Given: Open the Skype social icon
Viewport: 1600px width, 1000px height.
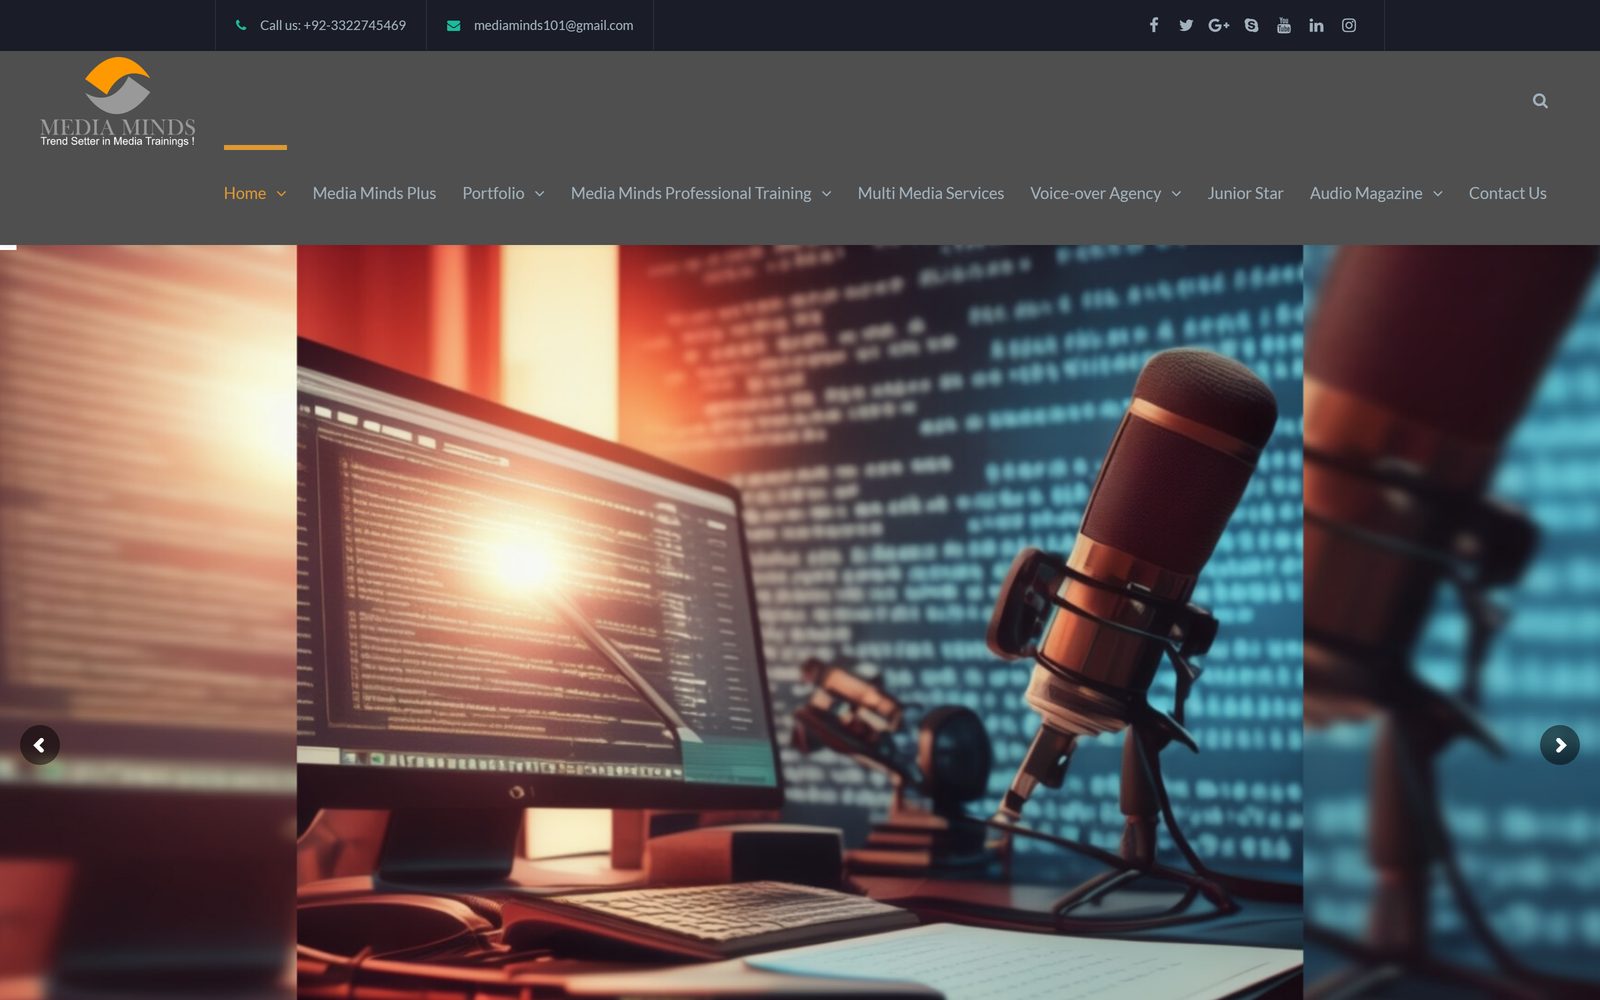Looking at the screenshot, I should [x=1251, y=25].
